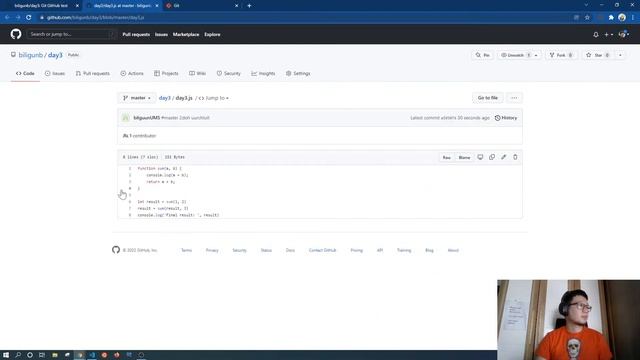View file History

506,118
